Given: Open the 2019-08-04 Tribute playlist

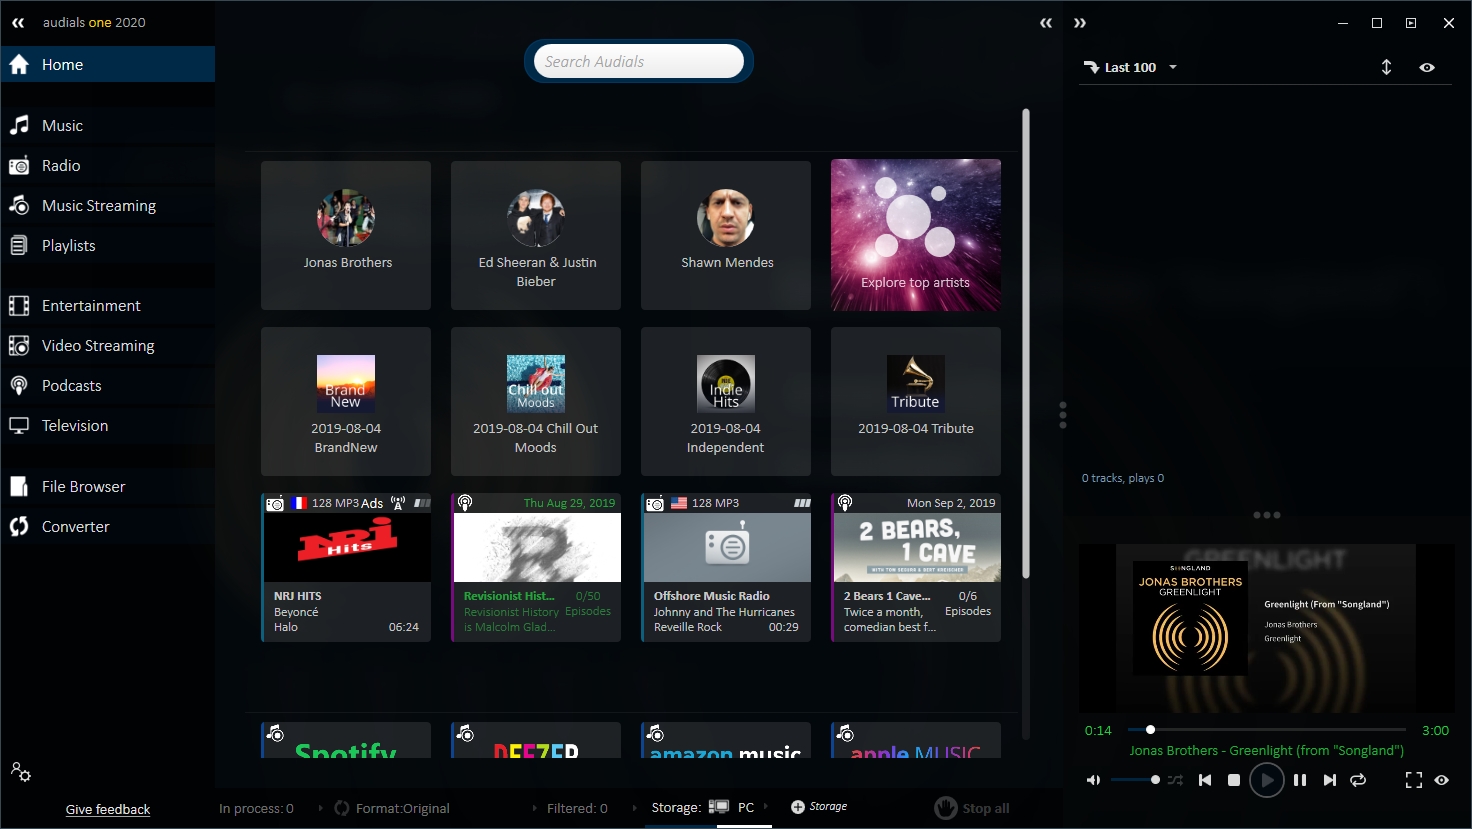Looking at the screenshot, I should 916,401.
